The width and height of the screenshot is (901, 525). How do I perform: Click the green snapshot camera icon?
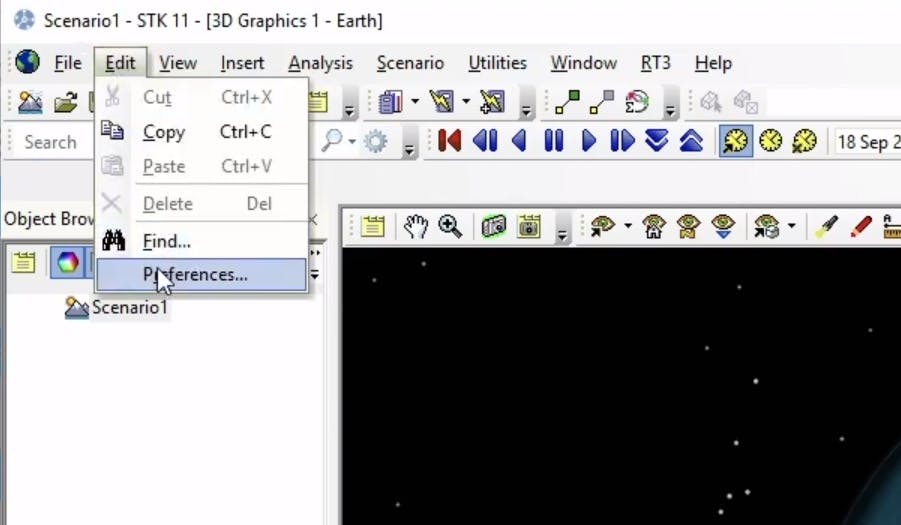tap(494, 226)
